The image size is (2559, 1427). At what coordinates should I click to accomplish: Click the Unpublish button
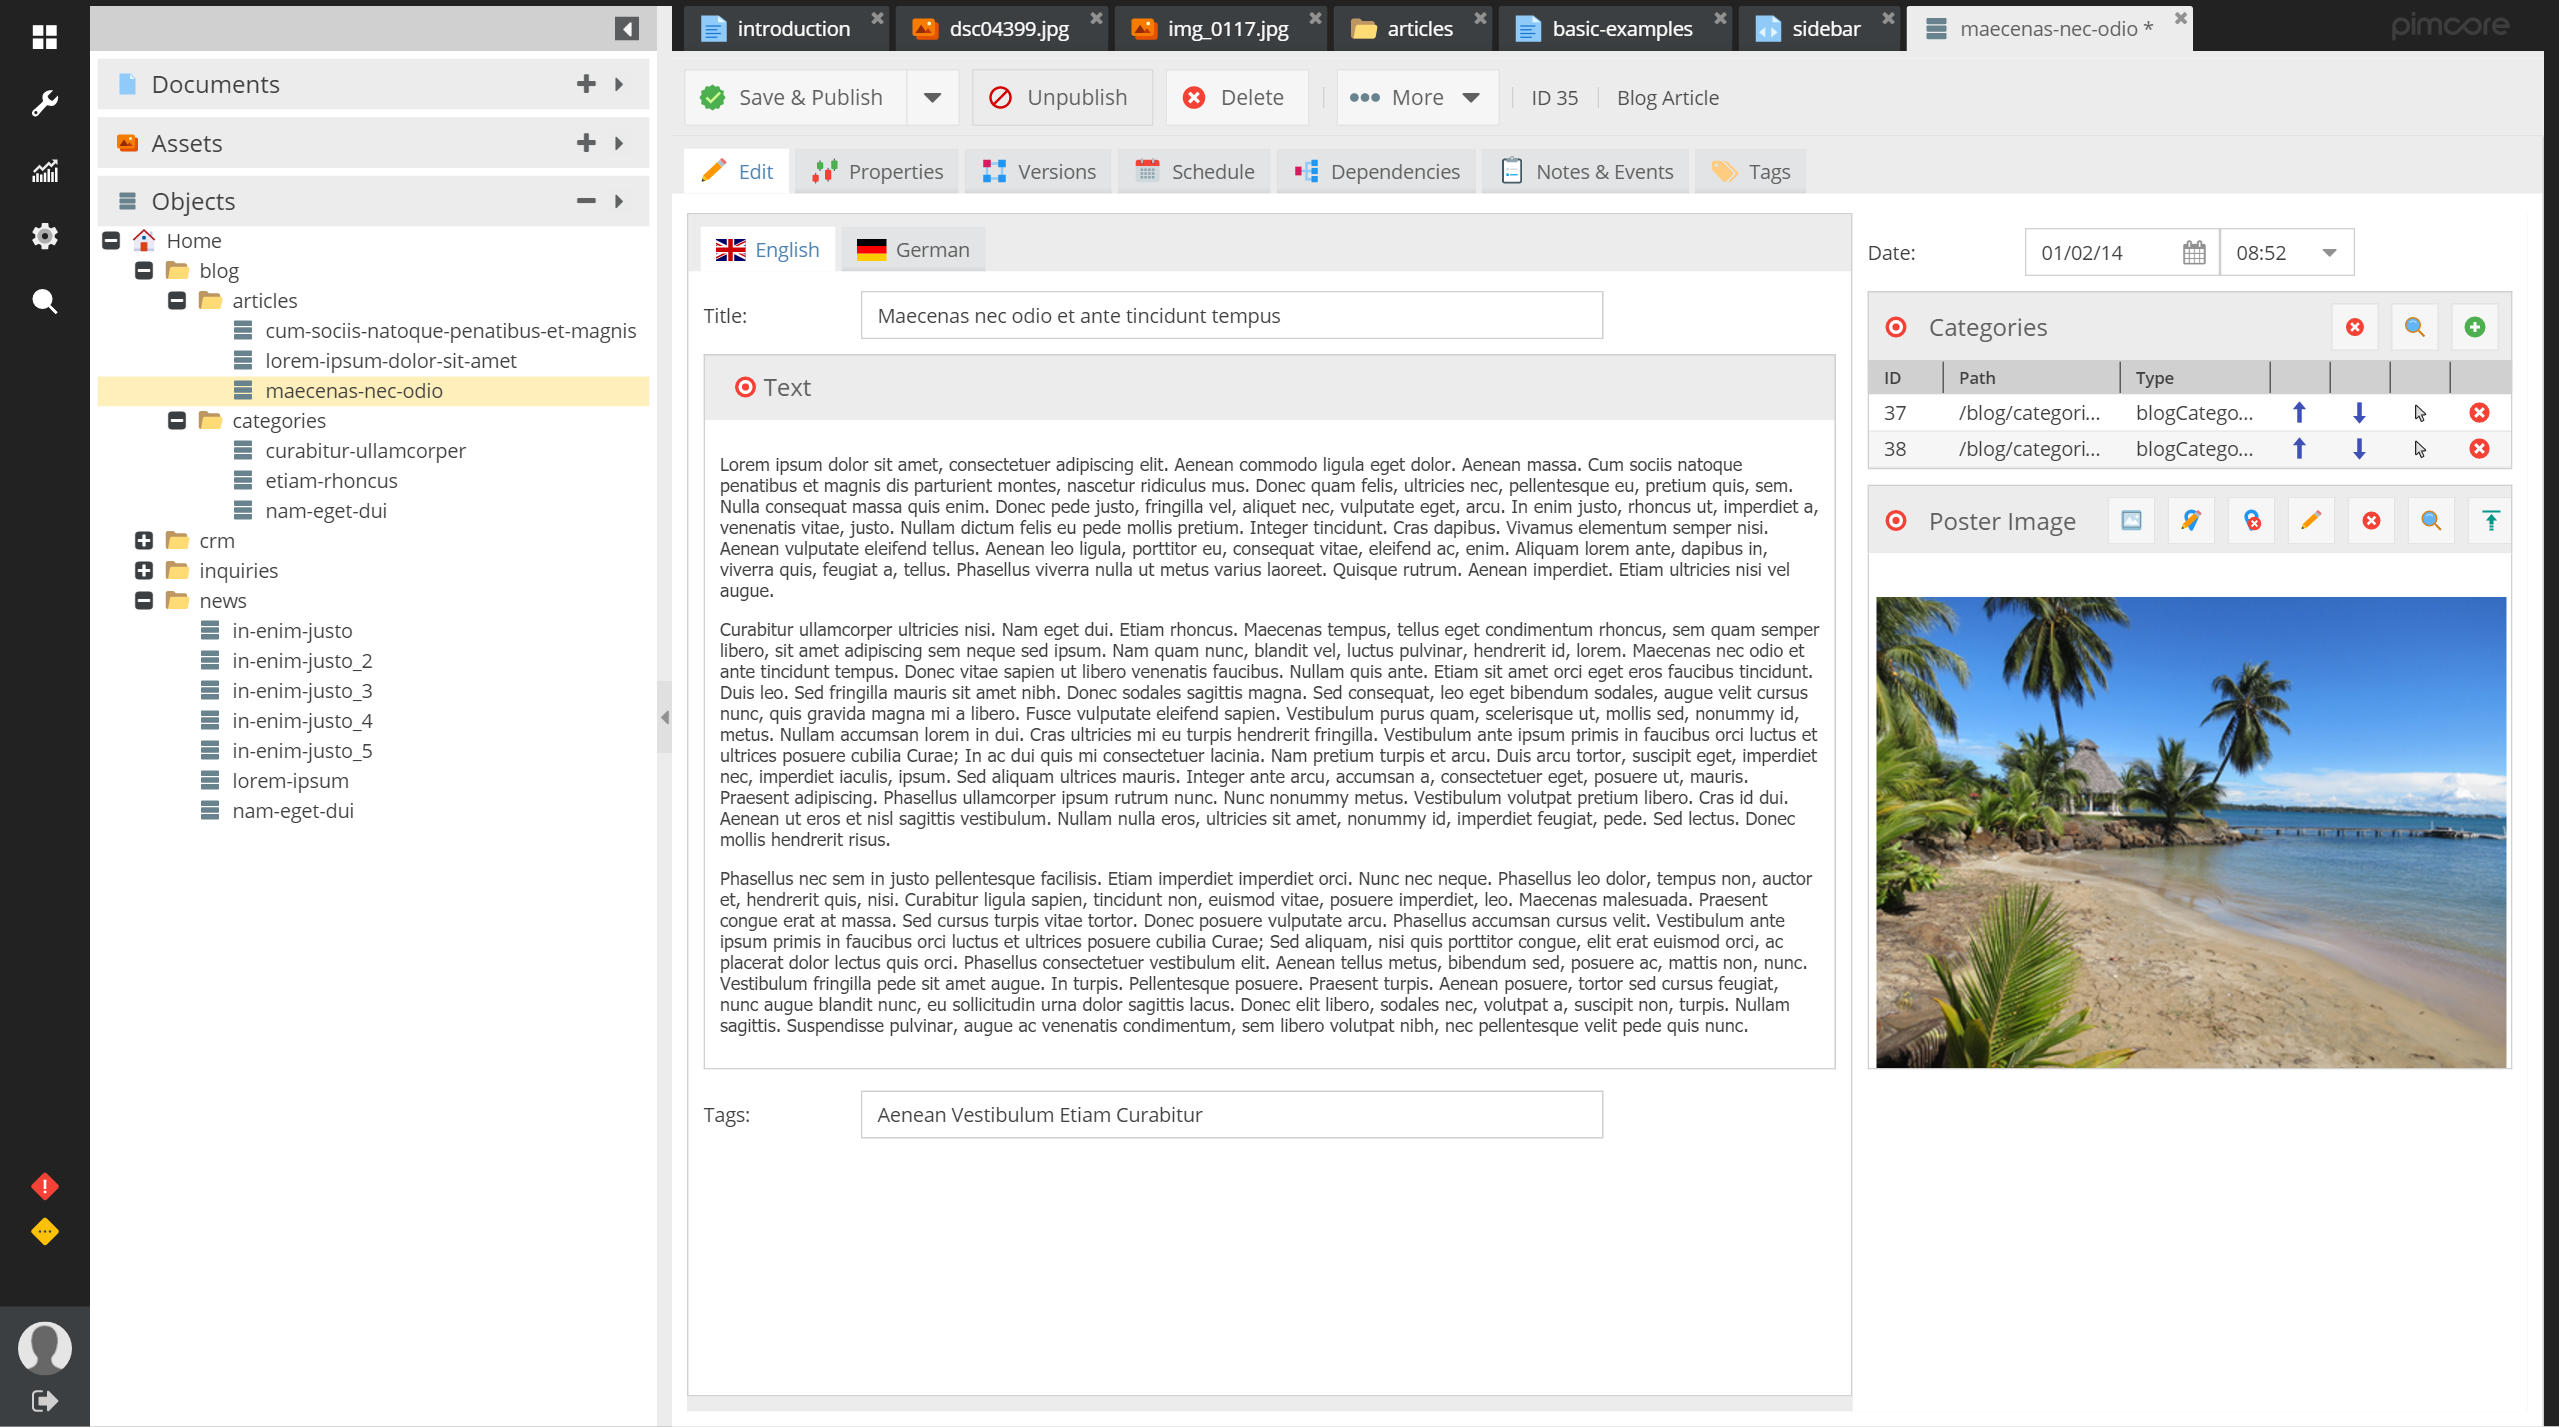pyautogui.click(x=1059, y=97)
